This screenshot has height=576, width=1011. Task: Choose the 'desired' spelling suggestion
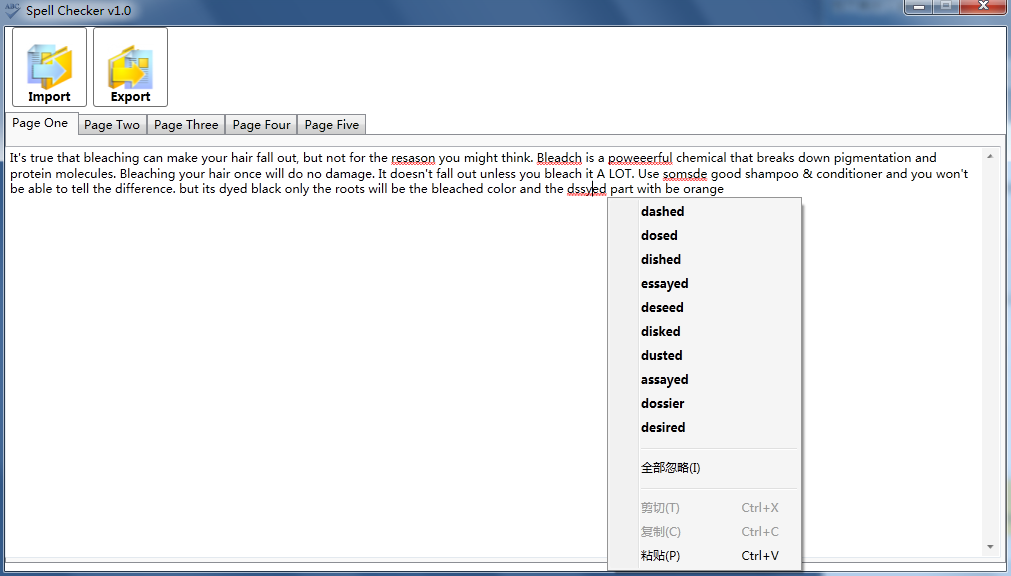[663, 428]
